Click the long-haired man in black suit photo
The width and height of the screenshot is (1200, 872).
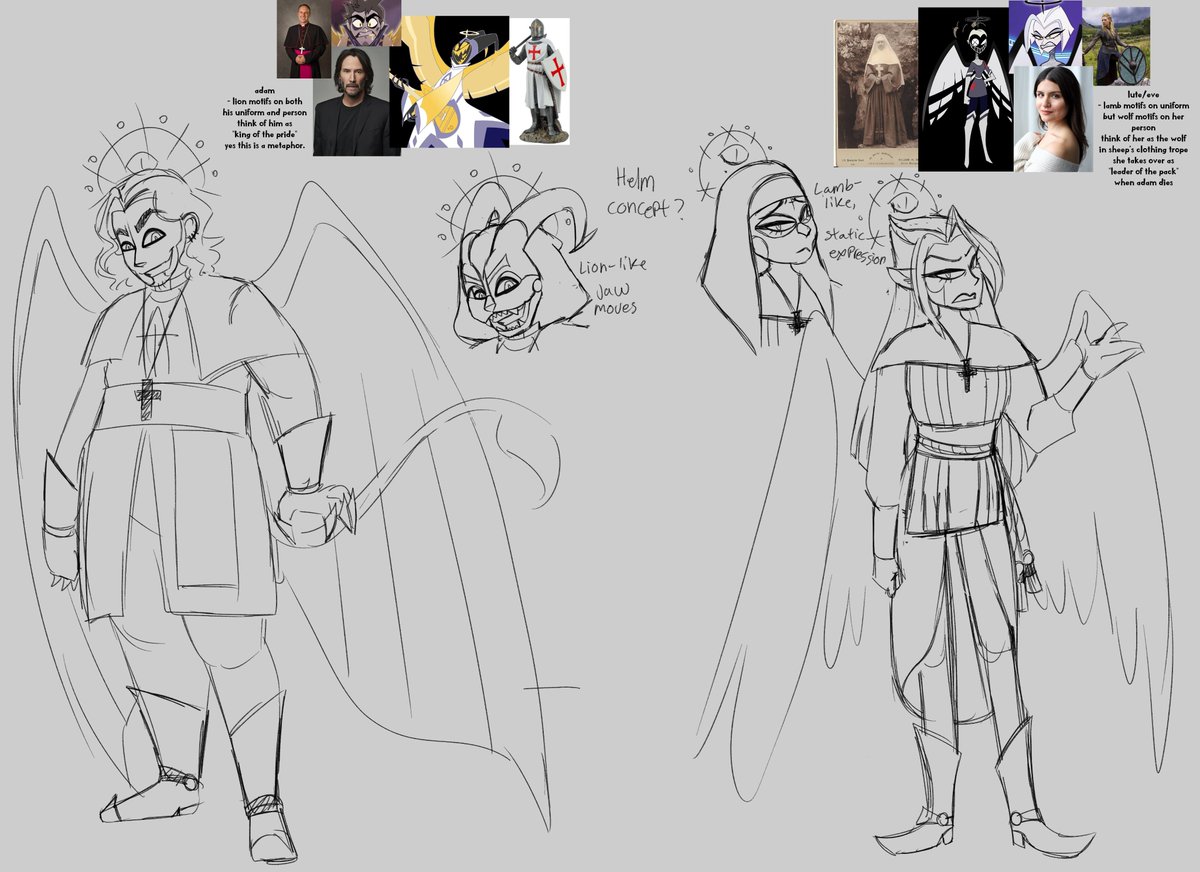351,101
